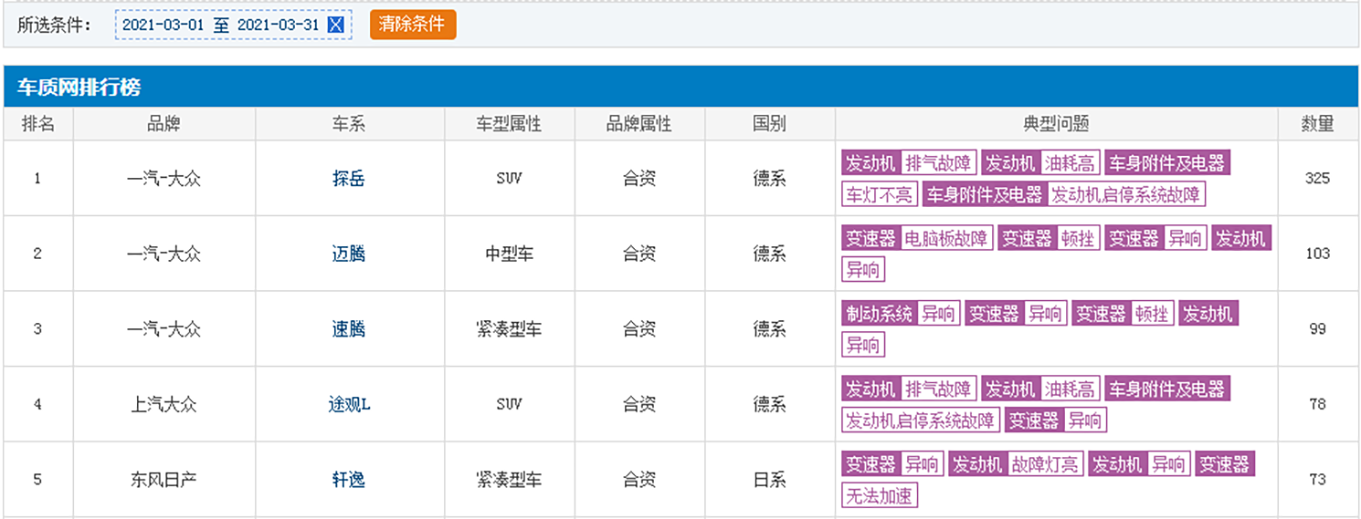Click the 东风日产 brand cell
1361x519 pixels.
(x=164, y=480)
